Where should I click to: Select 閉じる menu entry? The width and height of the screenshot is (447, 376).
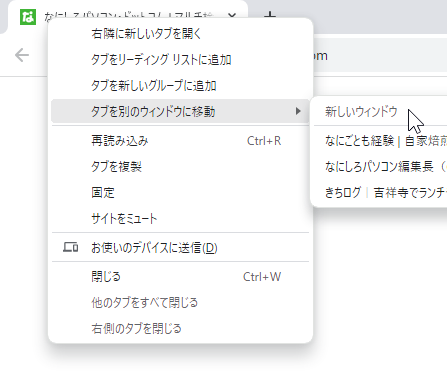coord(180,277)
